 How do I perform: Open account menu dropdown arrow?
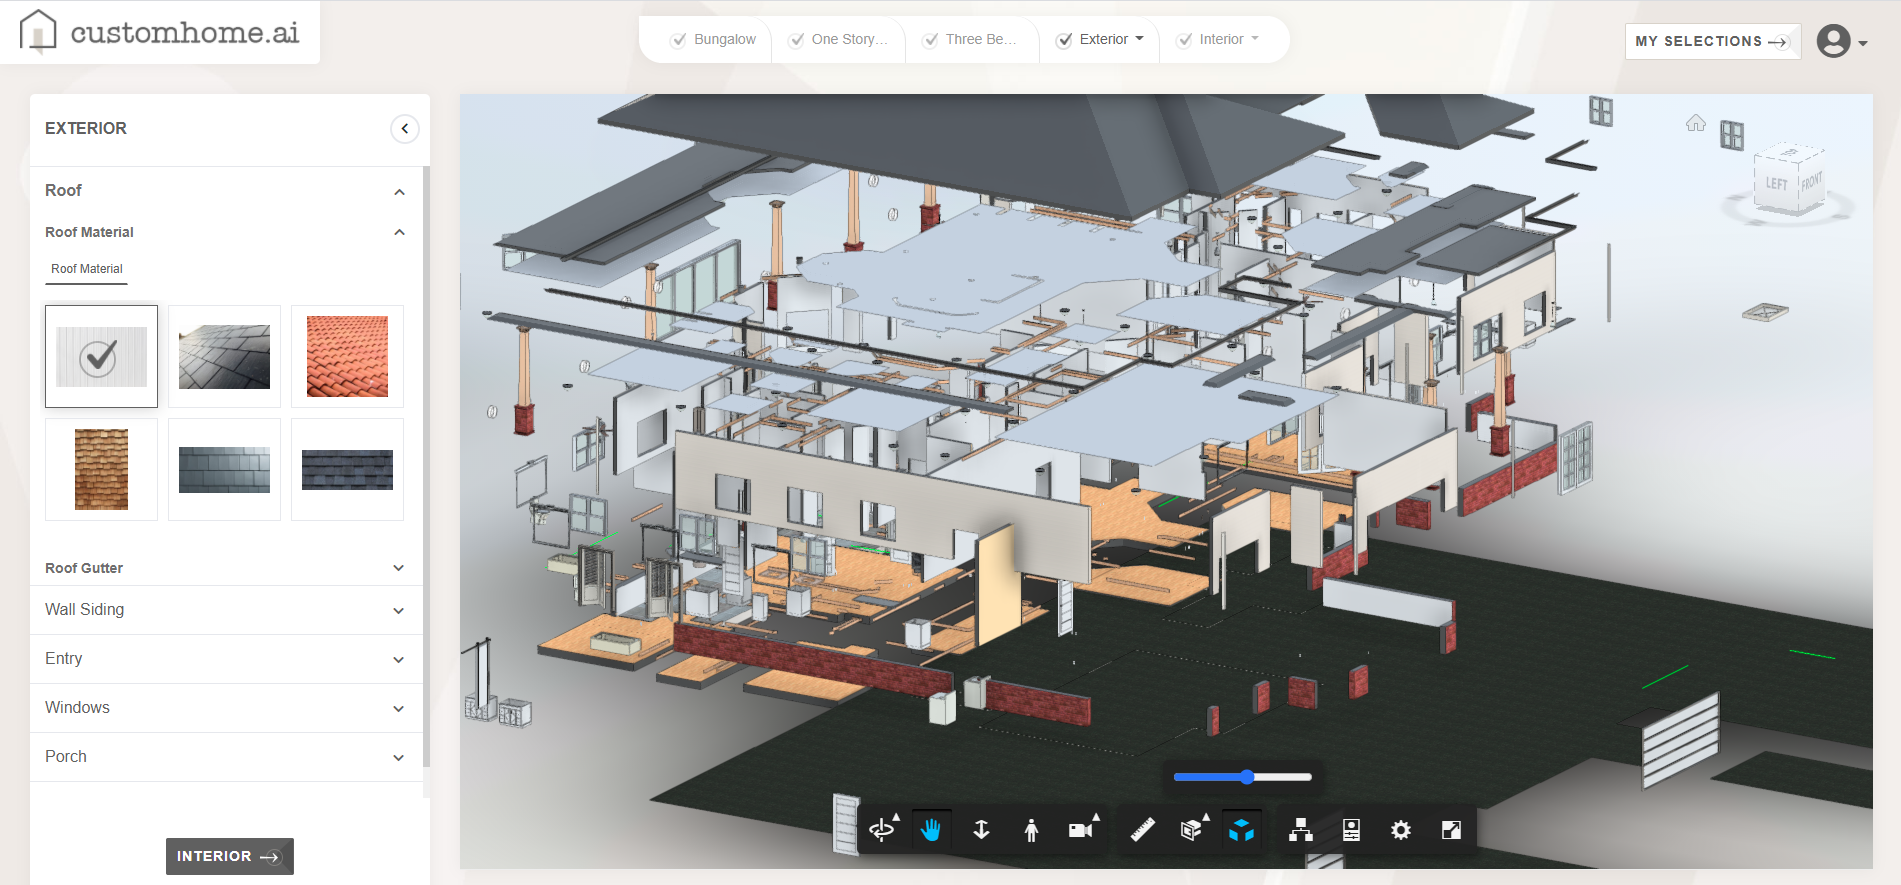(1863, 43)
